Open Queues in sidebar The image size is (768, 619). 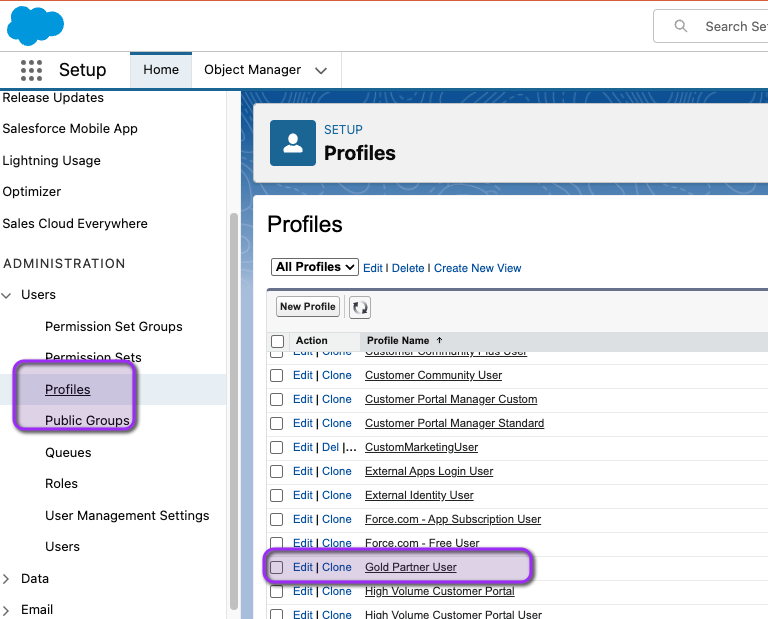(x=68, y=452)
